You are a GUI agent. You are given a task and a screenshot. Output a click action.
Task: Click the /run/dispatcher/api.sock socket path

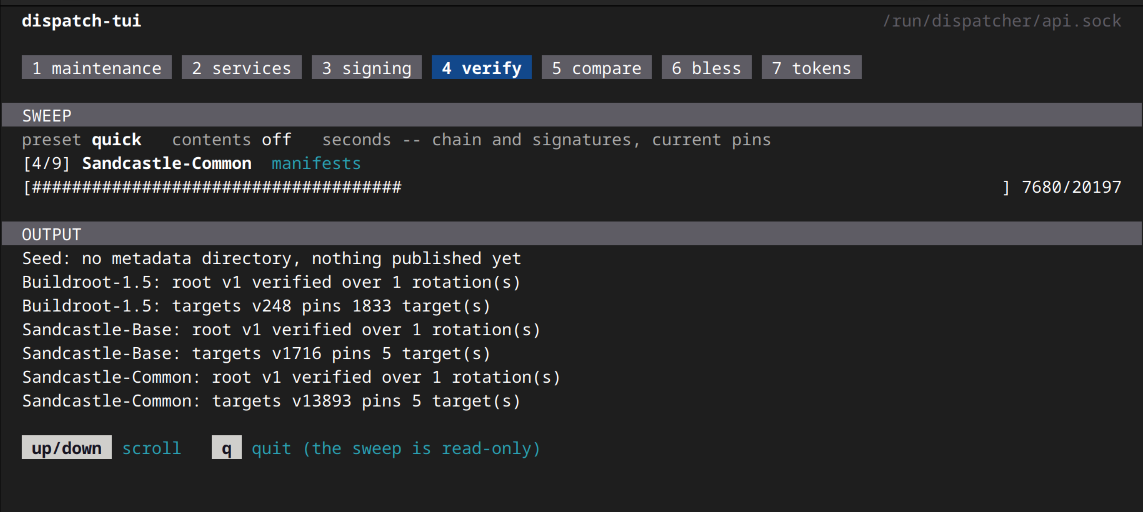tap(1002, 21)
